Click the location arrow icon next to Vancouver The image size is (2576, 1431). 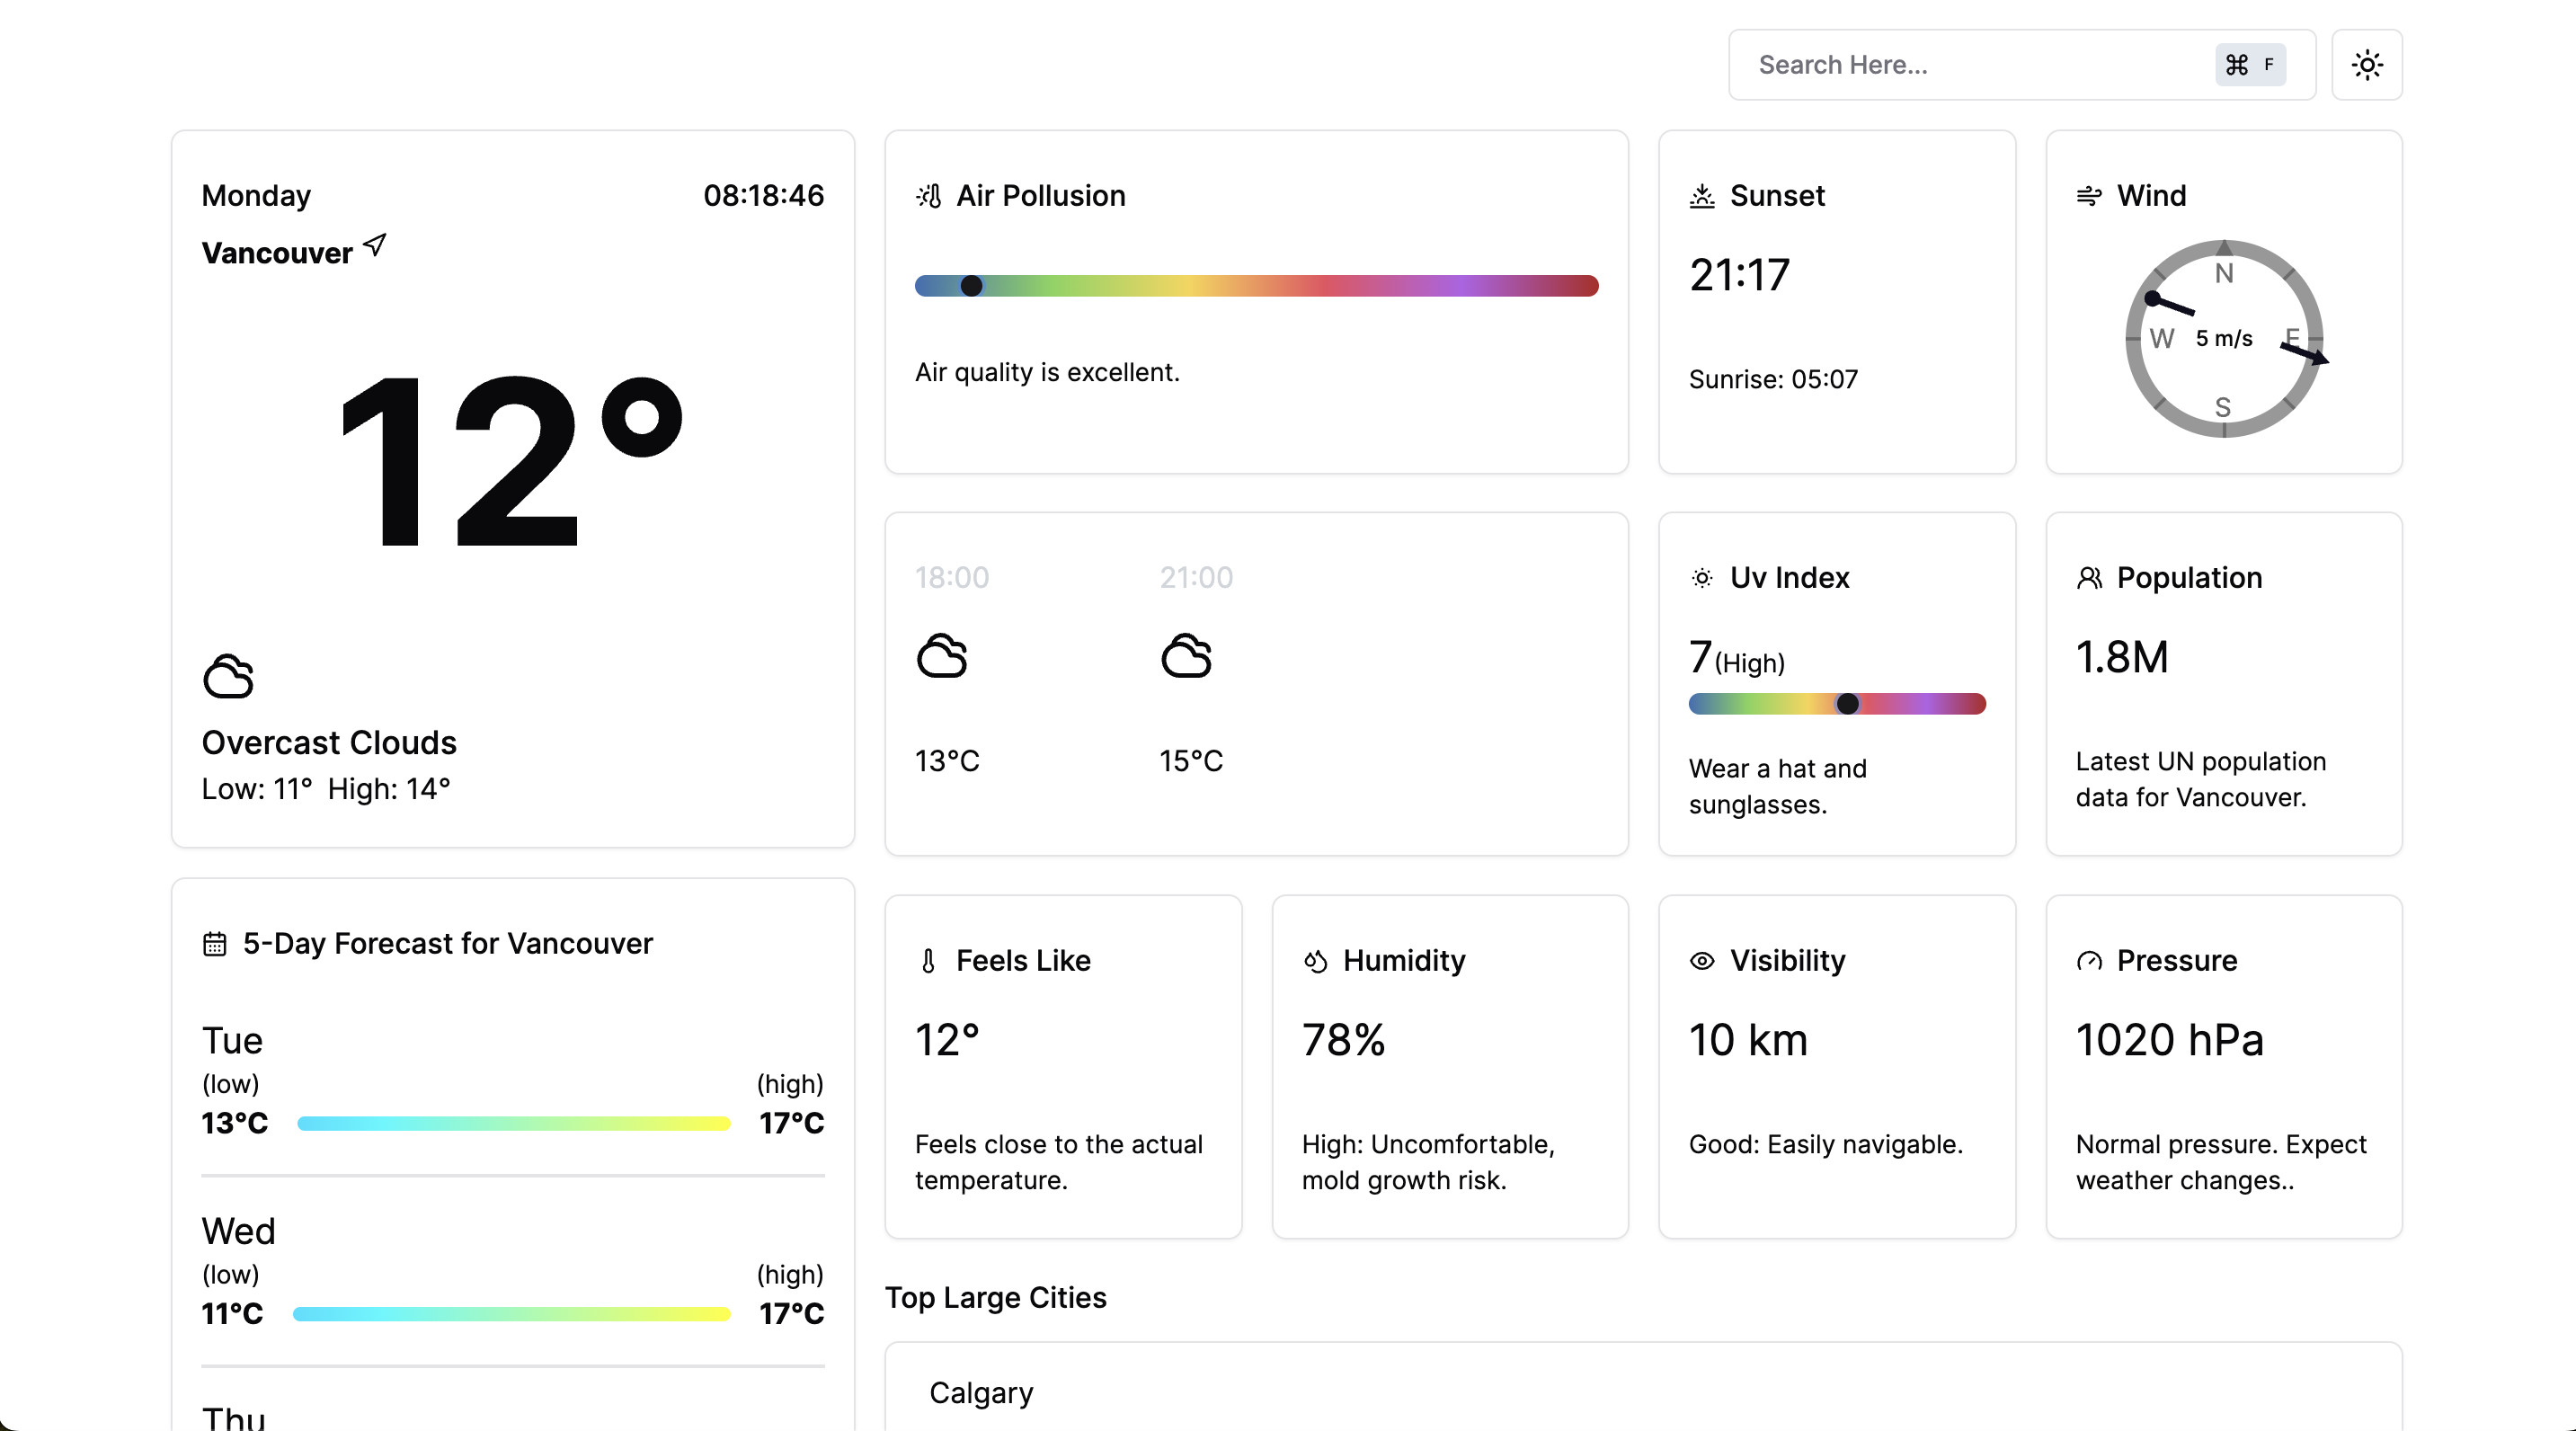[x=375, y=245]
